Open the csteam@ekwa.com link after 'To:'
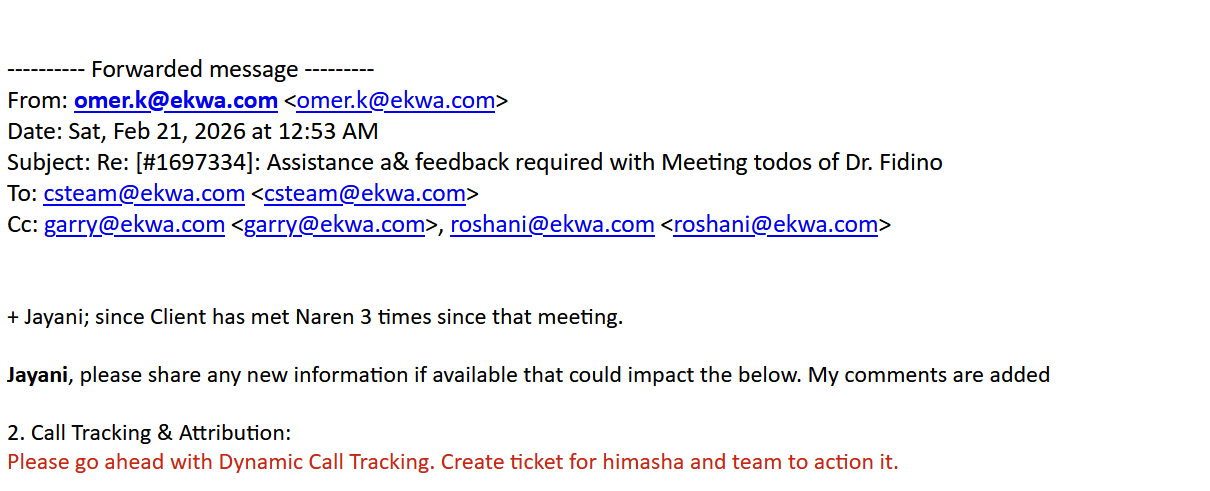Screen dimensions: 1210x491 tap(144, 193)
